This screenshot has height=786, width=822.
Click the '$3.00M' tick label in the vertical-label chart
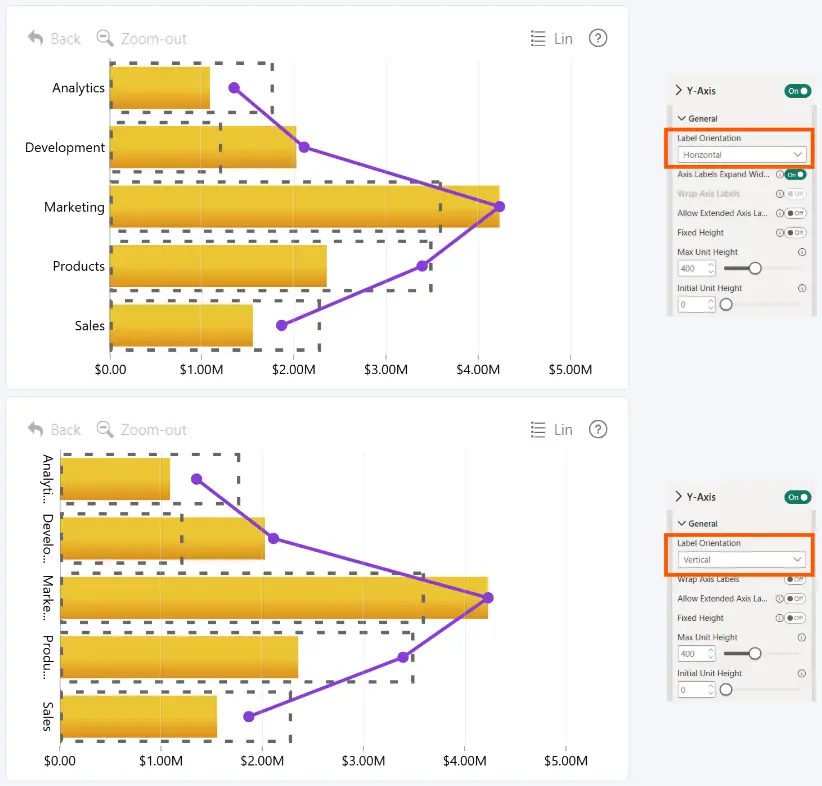[x=363, y=761]
